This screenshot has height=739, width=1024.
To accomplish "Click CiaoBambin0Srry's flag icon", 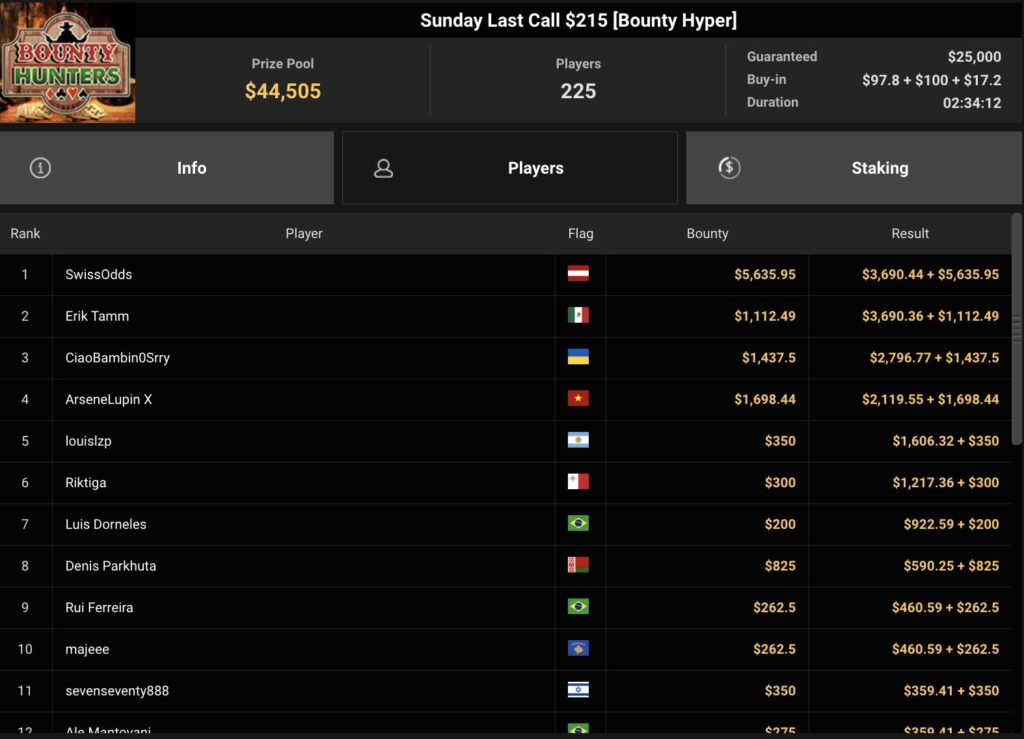I will [x=578, y=357].
